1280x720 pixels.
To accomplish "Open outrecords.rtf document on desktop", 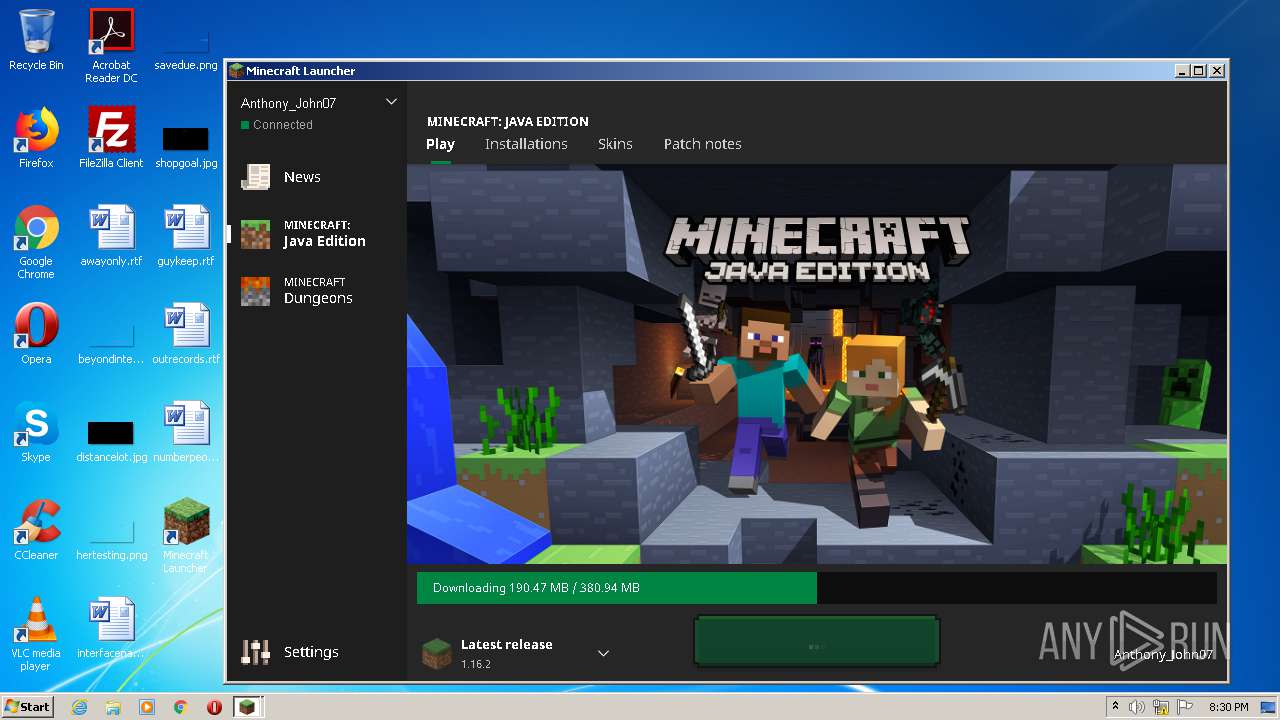I will point(186,334).
